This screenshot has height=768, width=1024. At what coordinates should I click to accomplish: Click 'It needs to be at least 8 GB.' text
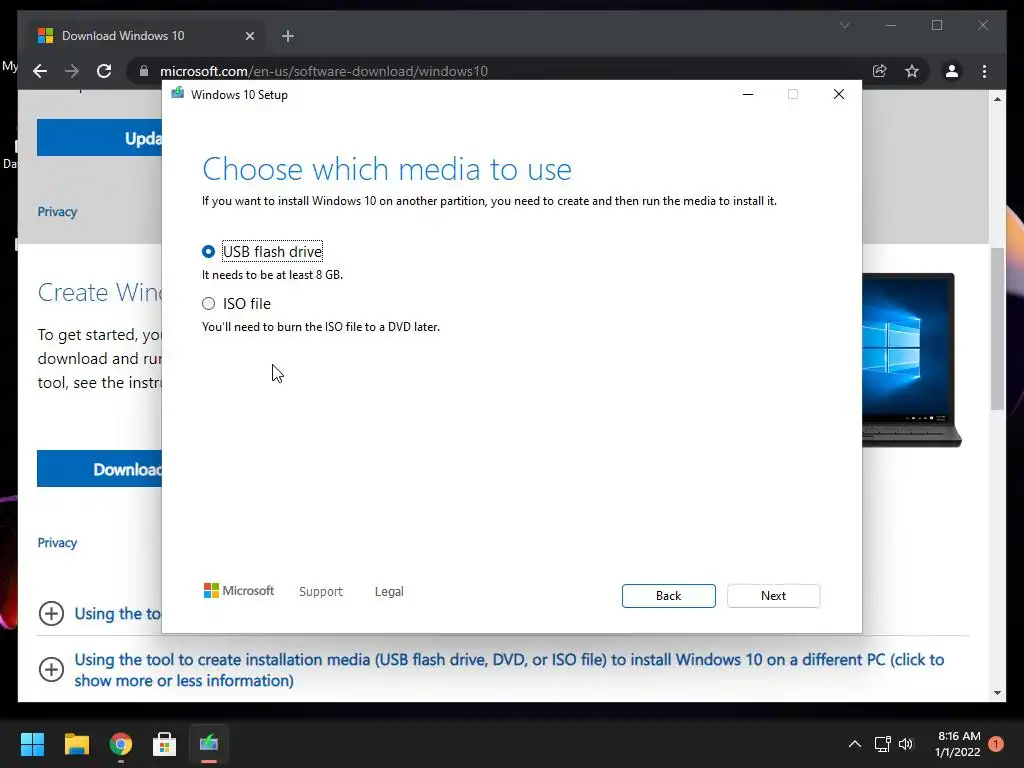272,275
